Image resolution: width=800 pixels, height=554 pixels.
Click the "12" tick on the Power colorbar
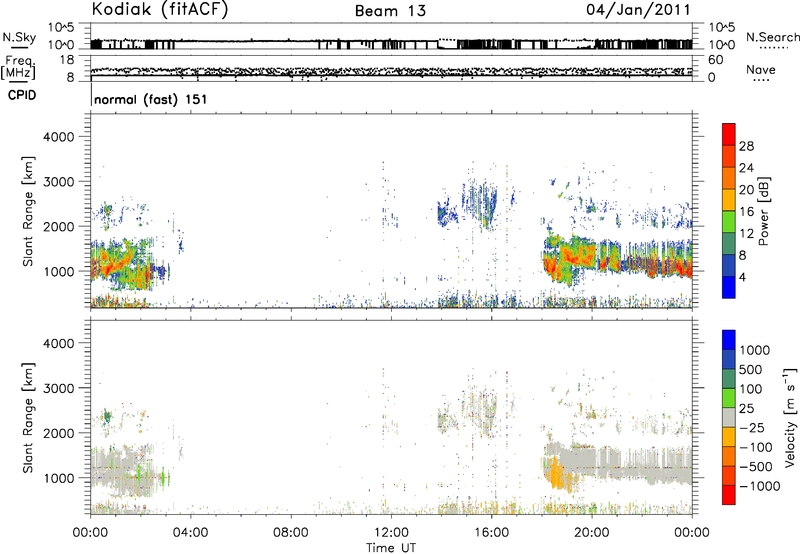(746, 234)
